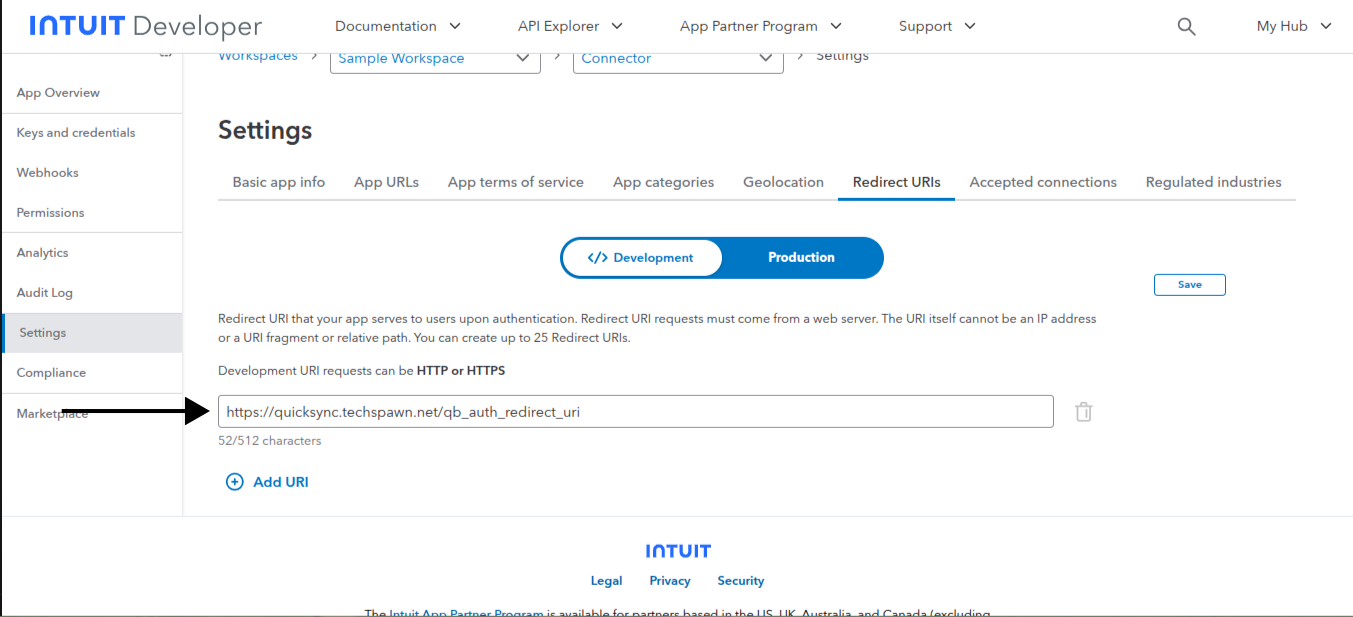Switch to Production environment toggle

pos(801,258)
